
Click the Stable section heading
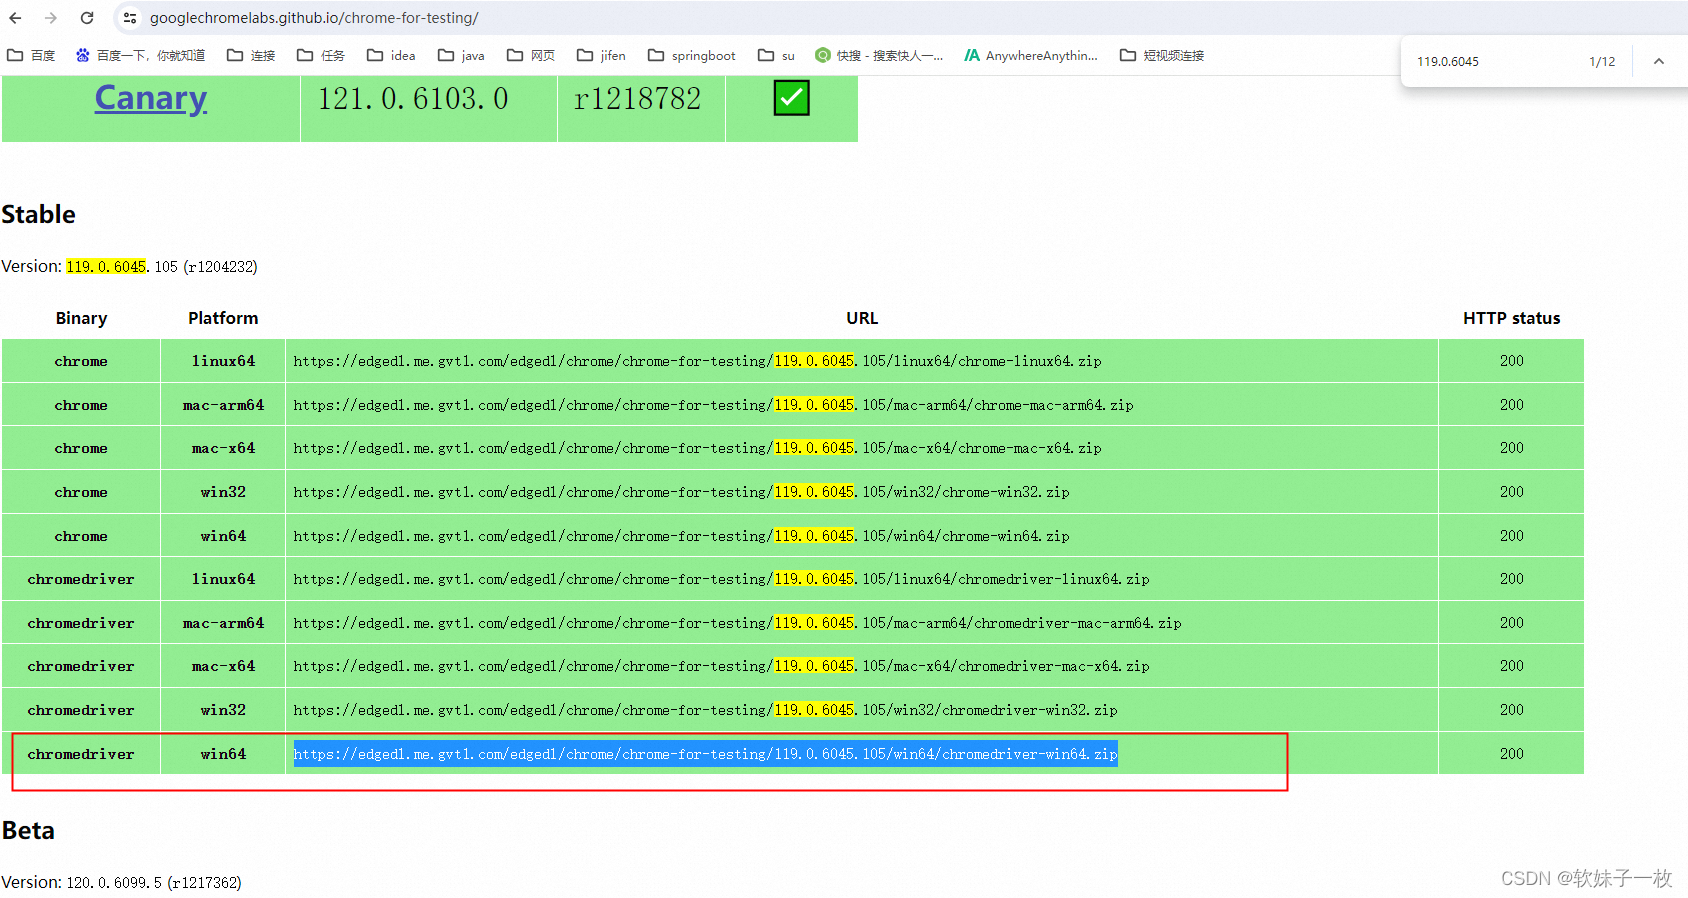point(39,214)
